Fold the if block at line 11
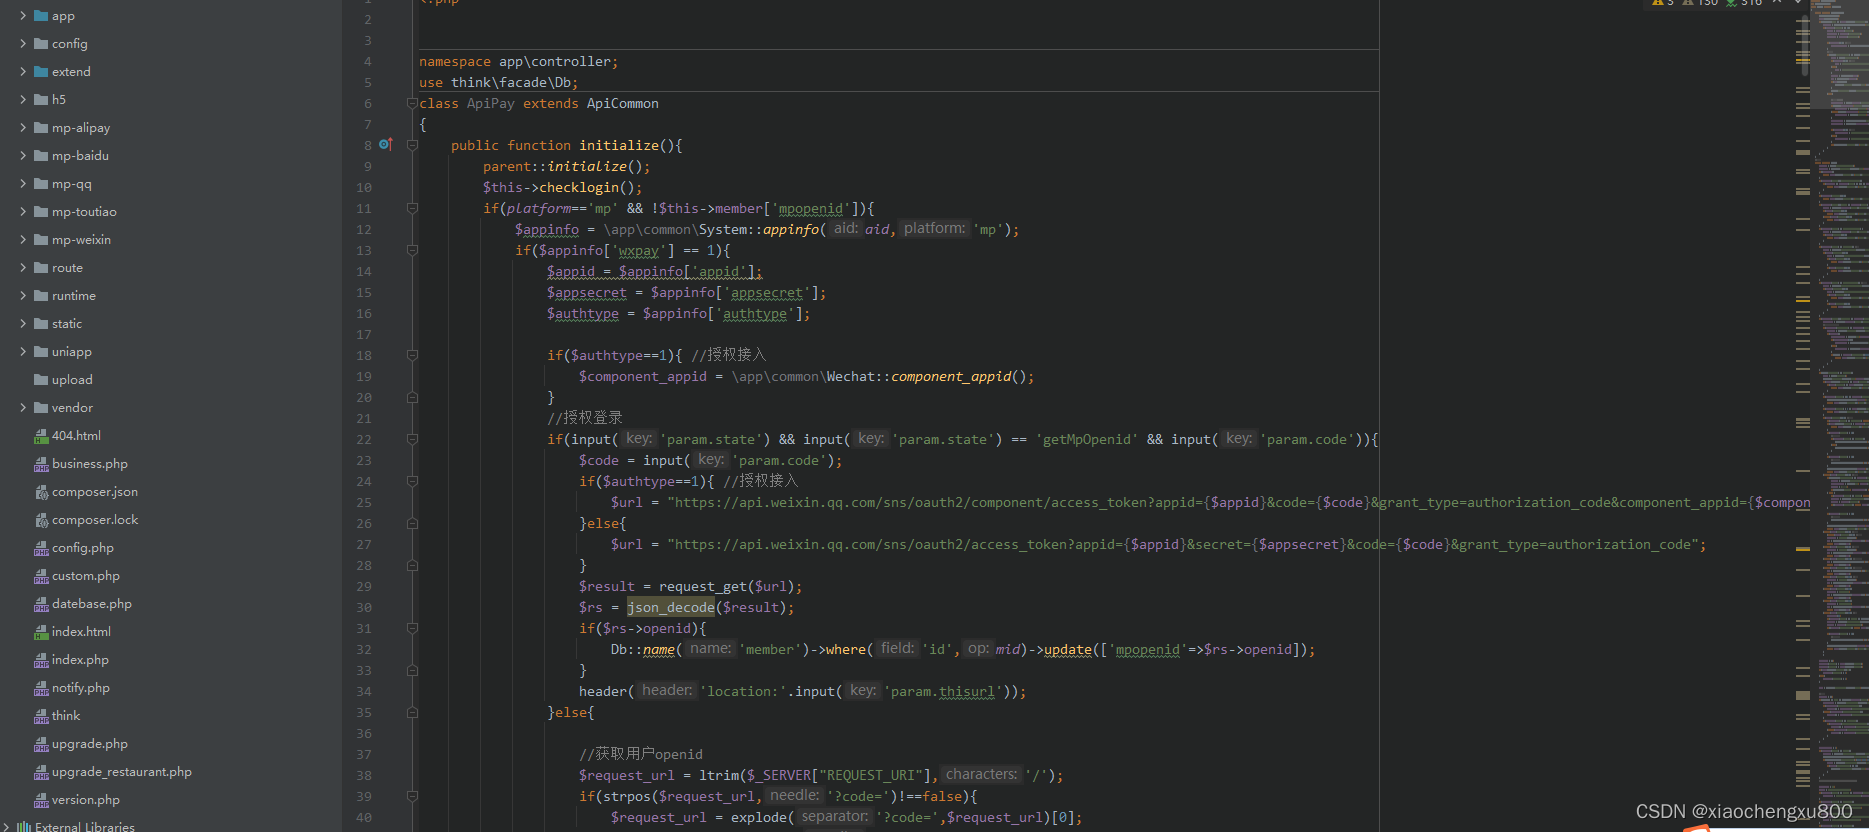 pos(412,208)
